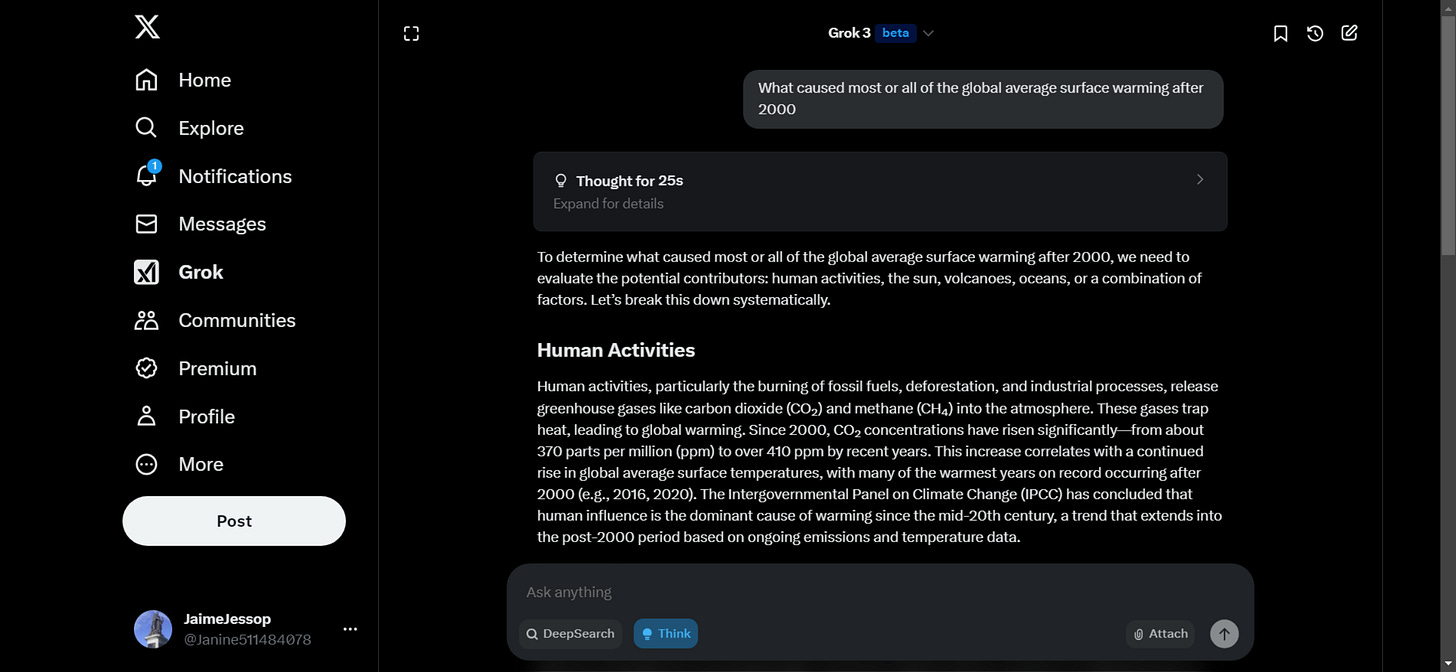Click the Profile person icon

point(146,416)
